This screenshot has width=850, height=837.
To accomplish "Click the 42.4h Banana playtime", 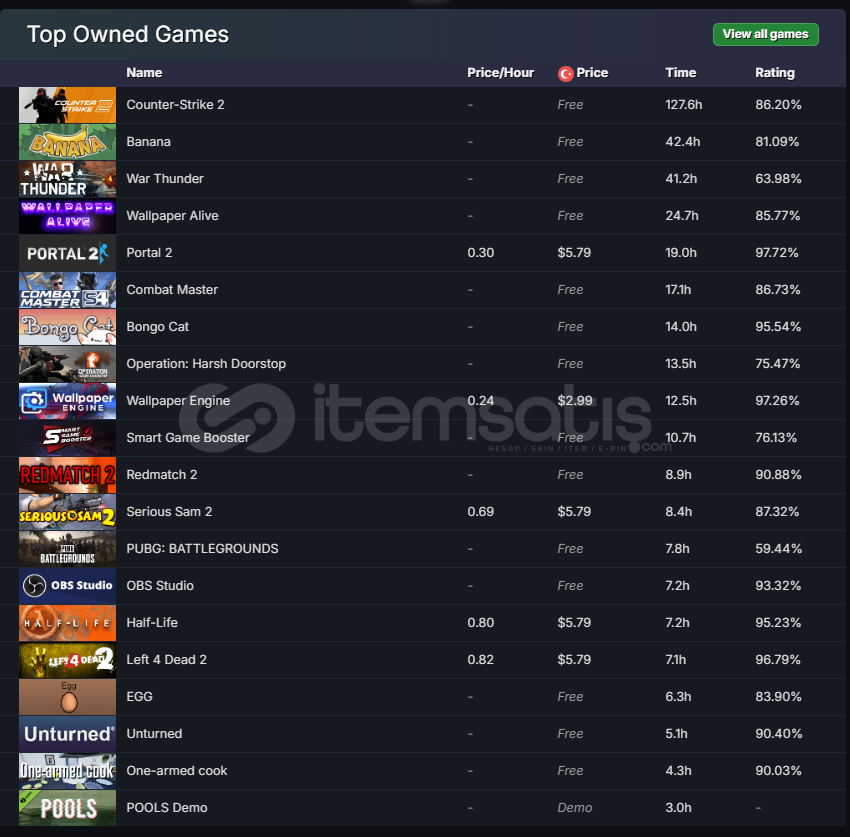I will 682,141.
